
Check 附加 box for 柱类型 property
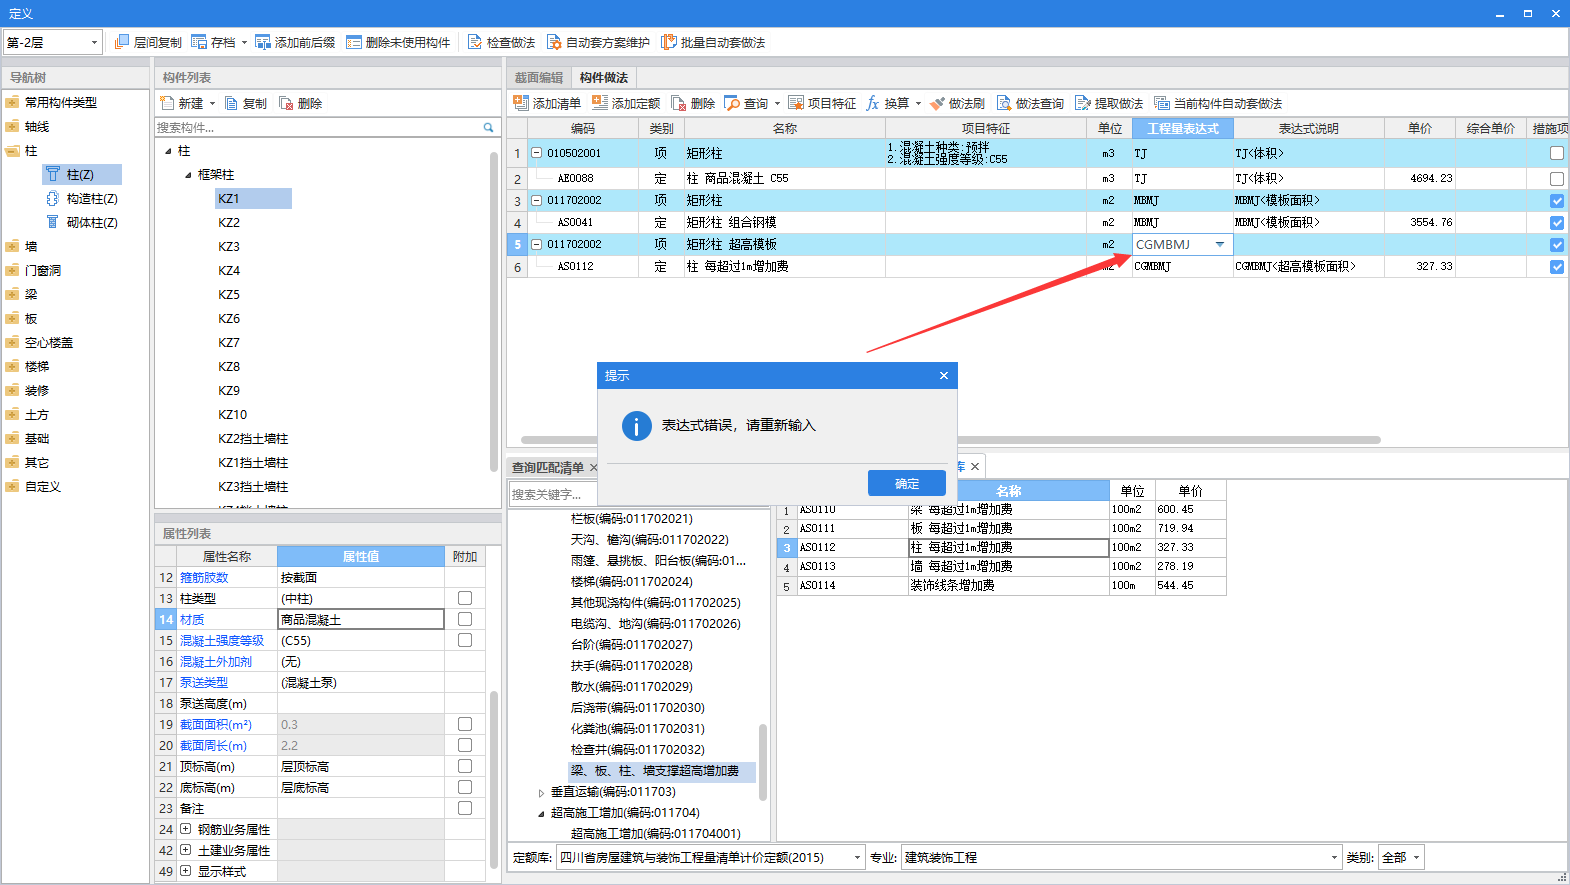click(465, 598)
